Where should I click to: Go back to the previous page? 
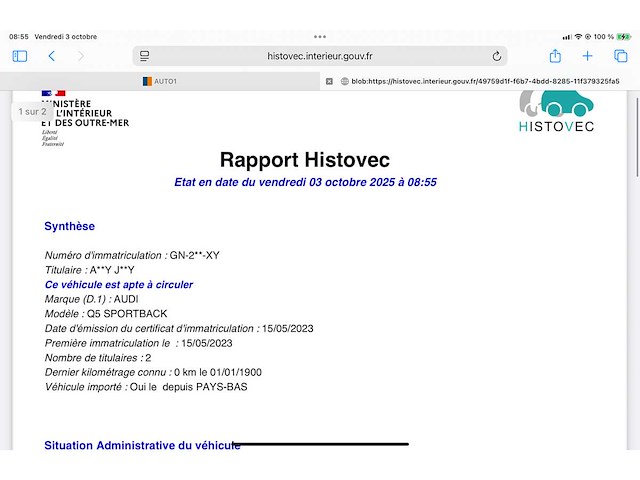pos(52,56)
